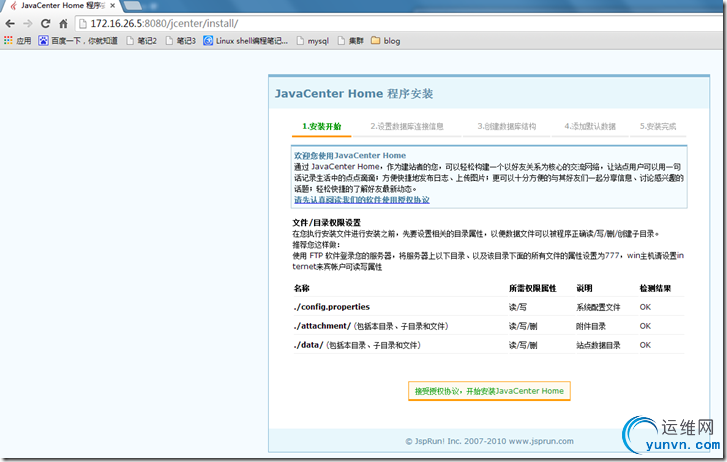Image resolution: width=727 pixels, height=462 pixels.
Task: Select the 4.添加默认数据 step tab
Action: [590, 127]
